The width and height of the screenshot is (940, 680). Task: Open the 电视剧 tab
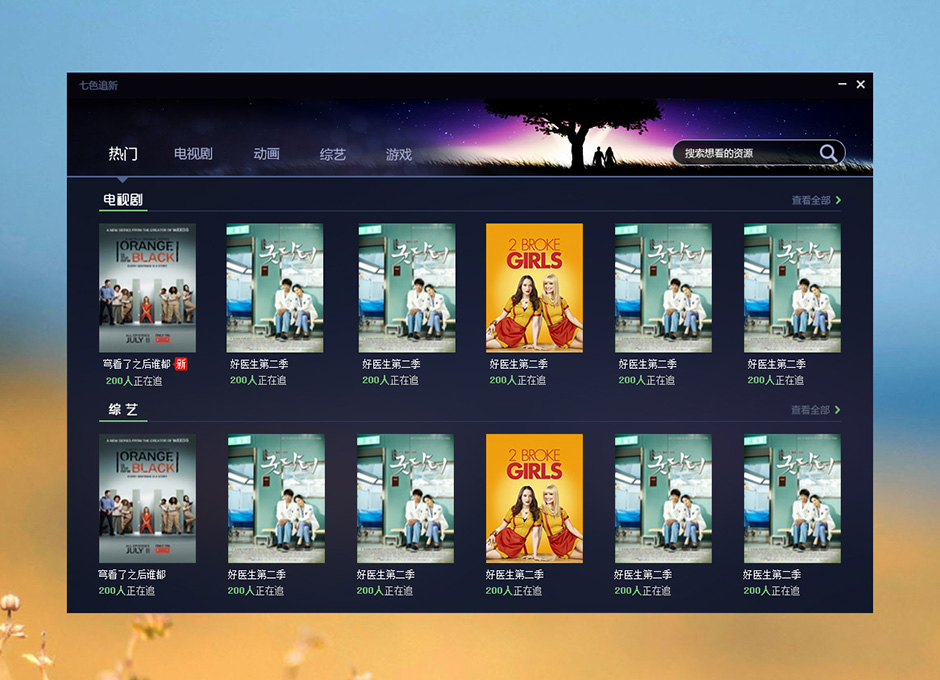(193, 154)
